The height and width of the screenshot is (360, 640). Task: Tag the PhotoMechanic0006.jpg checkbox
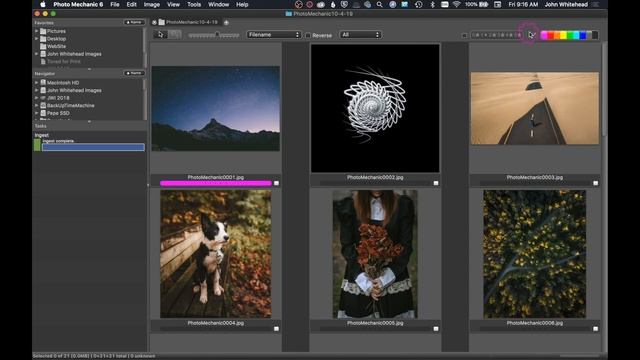coord(596,329)
